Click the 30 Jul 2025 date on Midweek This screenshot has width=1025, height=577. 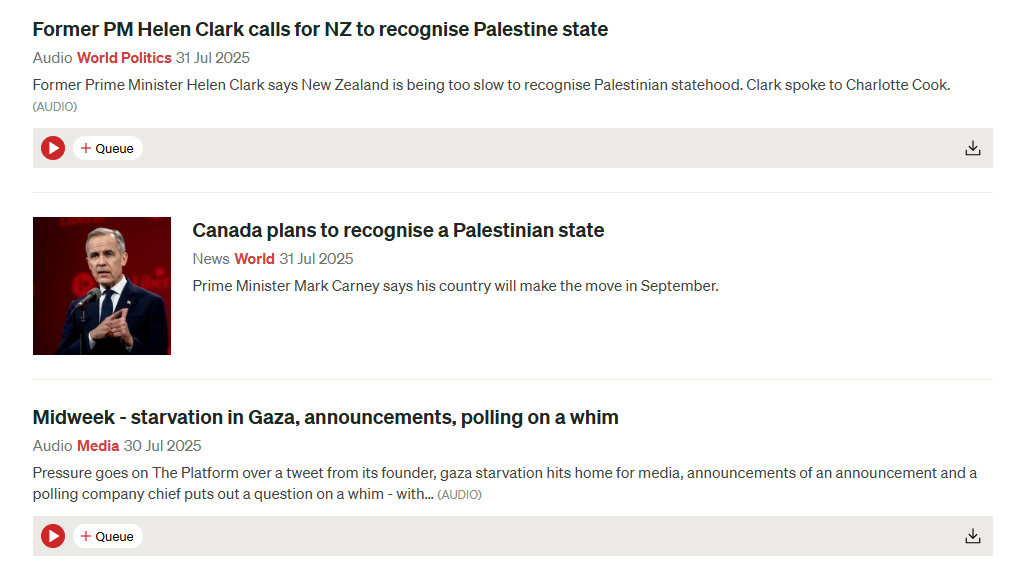[162, 446]
